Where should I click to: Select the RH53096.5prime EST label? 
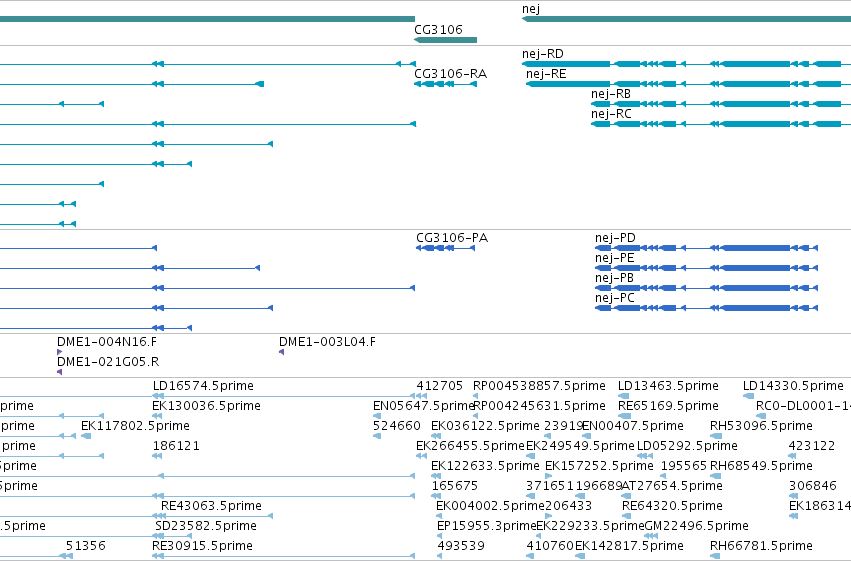coord(761,426)
